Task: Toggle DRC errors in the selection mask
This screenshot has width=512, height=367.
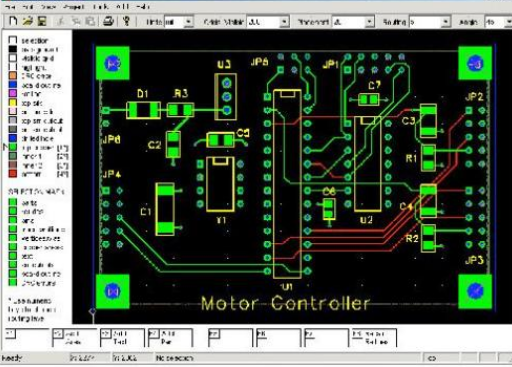Action: click(13, 283)
